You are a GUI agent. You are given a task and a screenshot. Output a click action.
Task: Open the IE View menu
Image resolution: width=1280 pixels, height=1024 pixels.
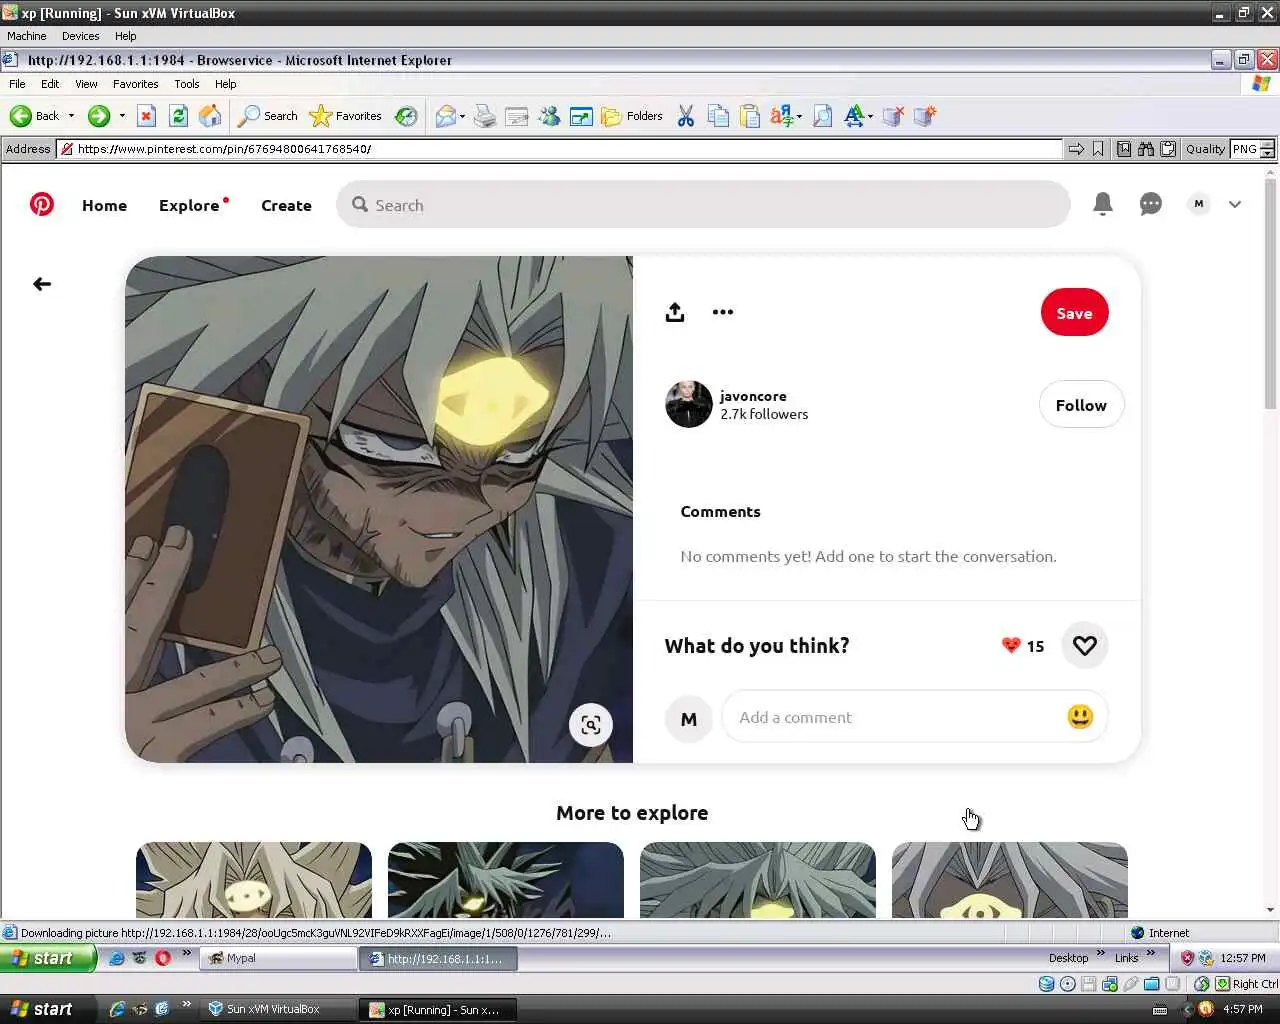coord(86,84)
